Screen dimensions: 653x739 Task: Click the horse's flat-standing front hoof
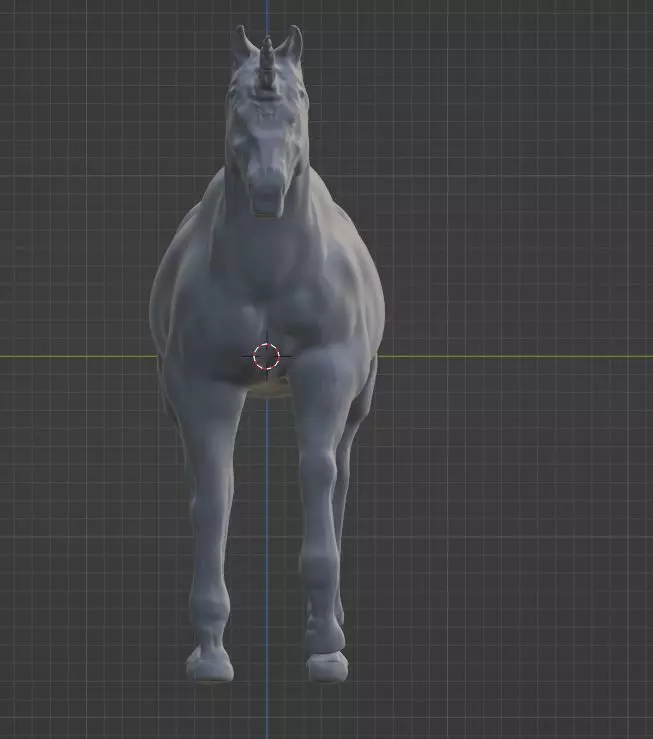(210, 664)
